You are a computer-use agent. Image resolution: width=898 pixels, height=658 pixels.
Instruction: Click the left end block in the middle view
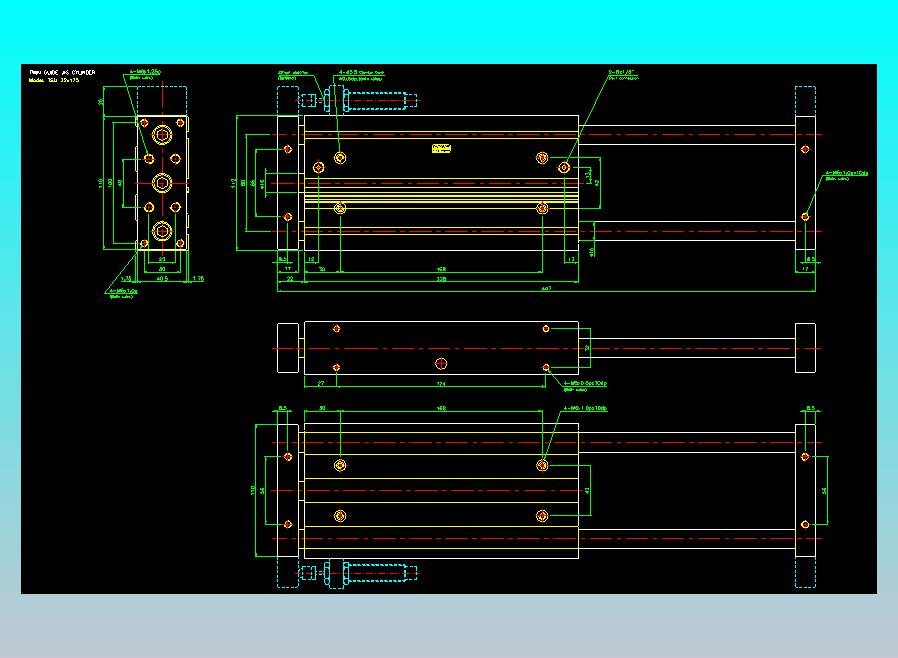click(x=288, y=348)
